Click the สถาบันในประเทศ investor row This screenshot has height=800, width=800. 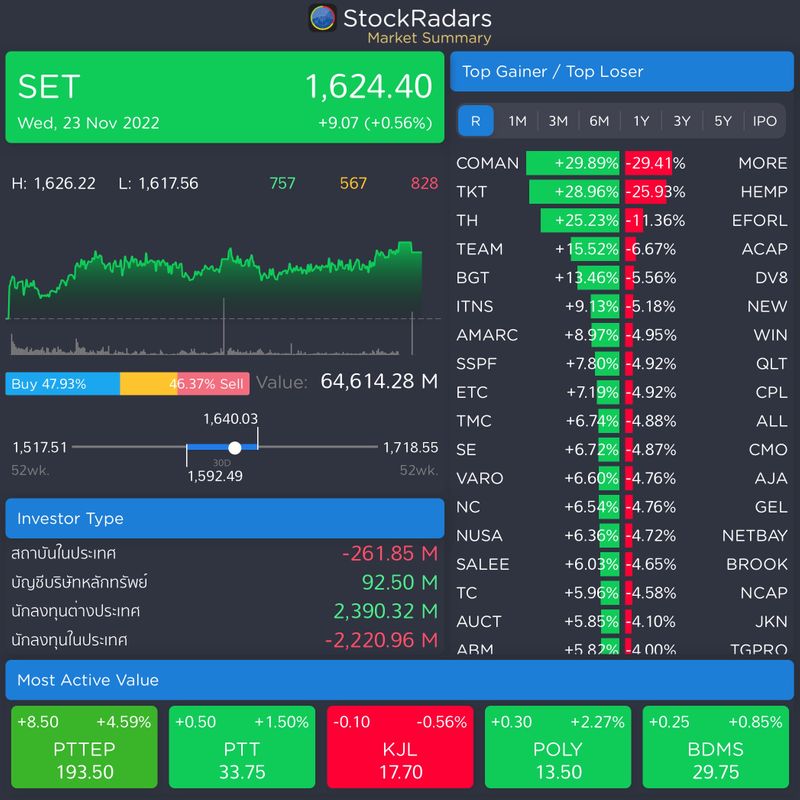[x=224, y=553]
